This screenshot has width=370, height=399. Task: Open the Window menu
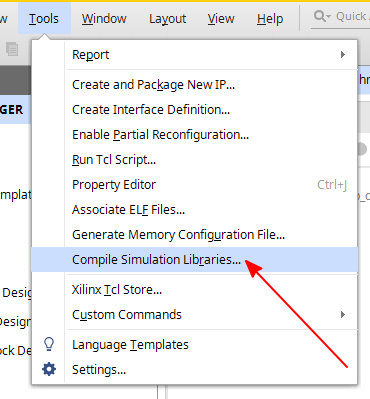104,19
